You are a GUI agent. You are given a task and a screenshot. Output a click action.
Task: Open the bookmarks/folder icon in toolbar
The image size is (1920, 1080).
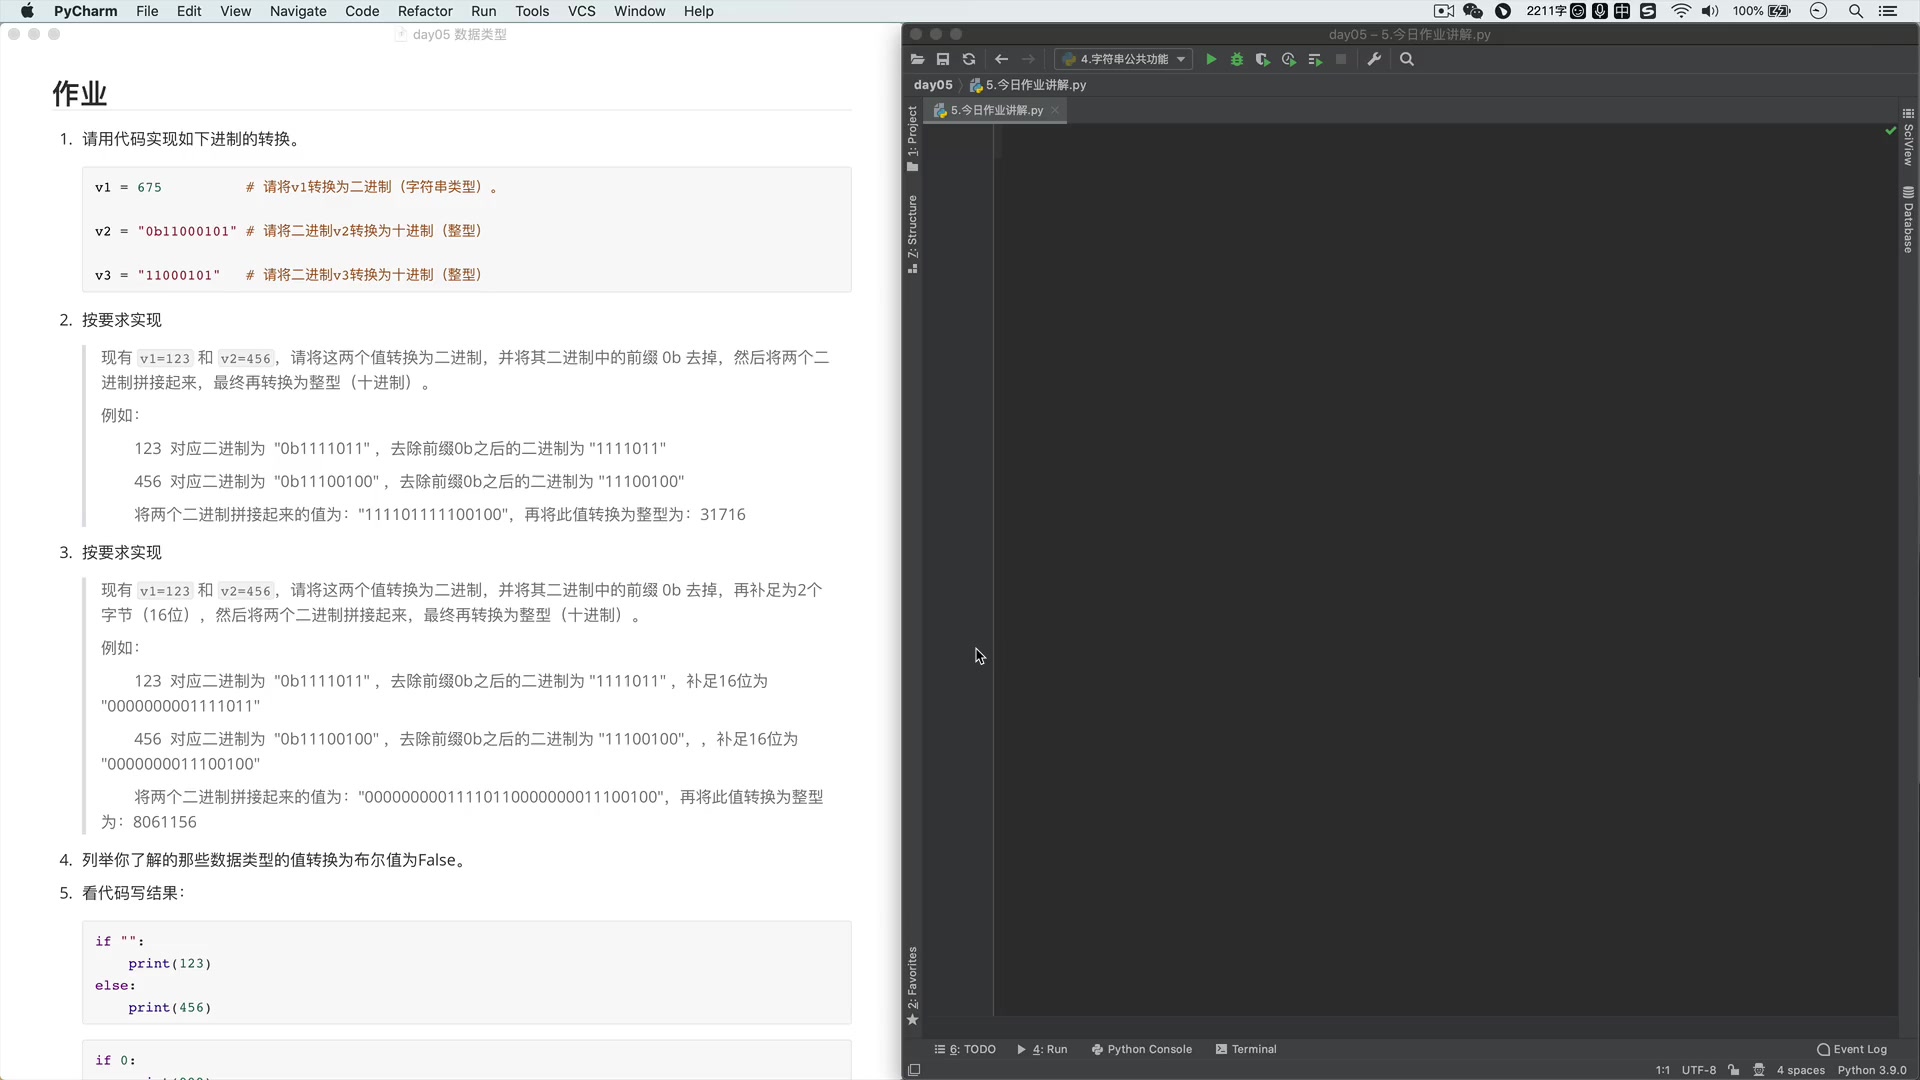[x=918, y=59]
